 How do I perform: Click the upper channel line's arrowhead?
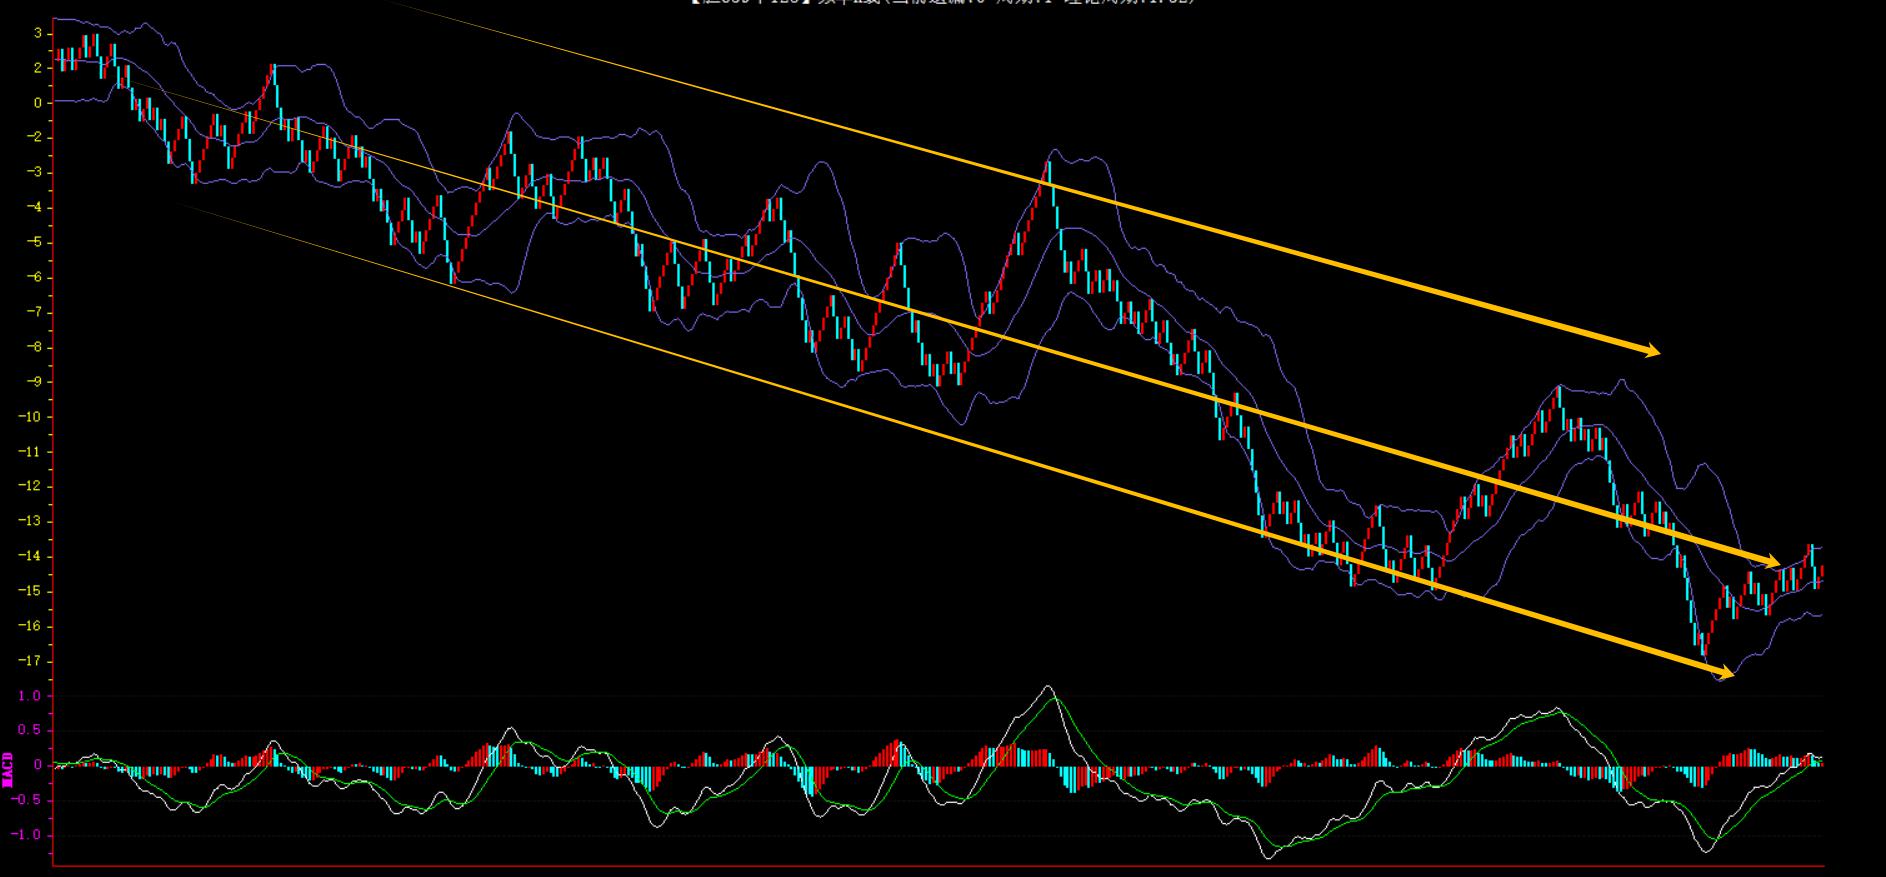1650,351
